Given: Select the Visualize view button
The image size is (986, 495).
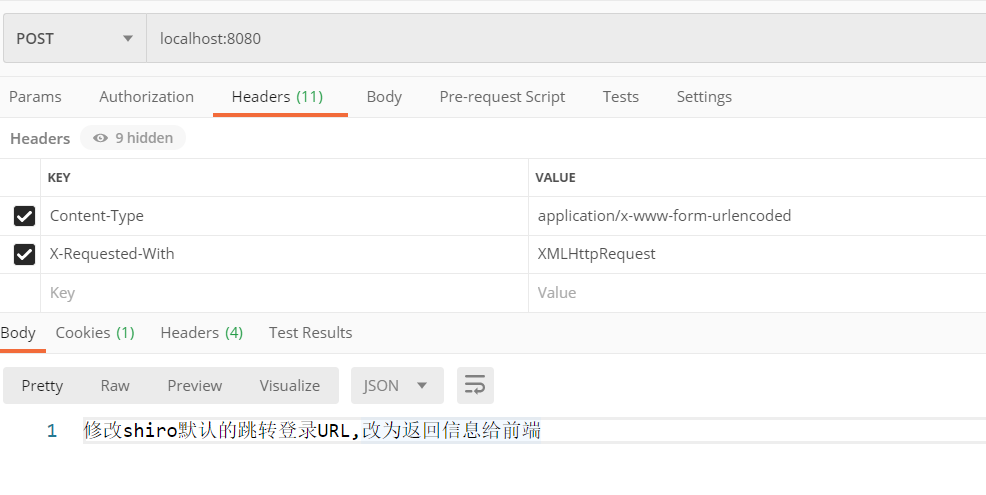Looking at the screenshot, I should pos(290,386).
